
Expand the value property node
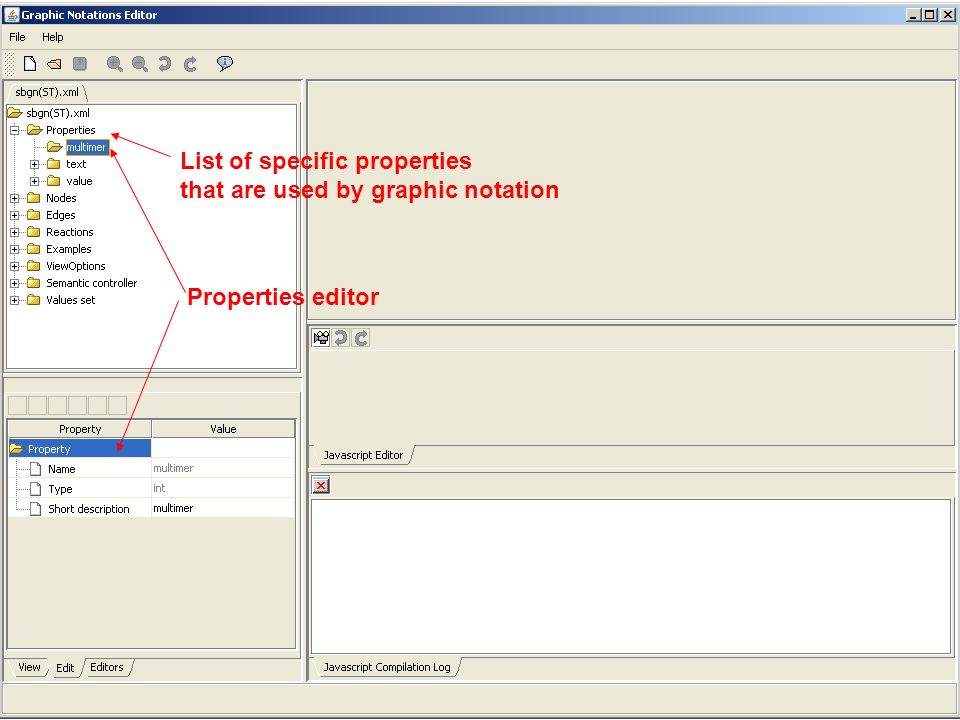pyautogui.click(x=34, y=181)
